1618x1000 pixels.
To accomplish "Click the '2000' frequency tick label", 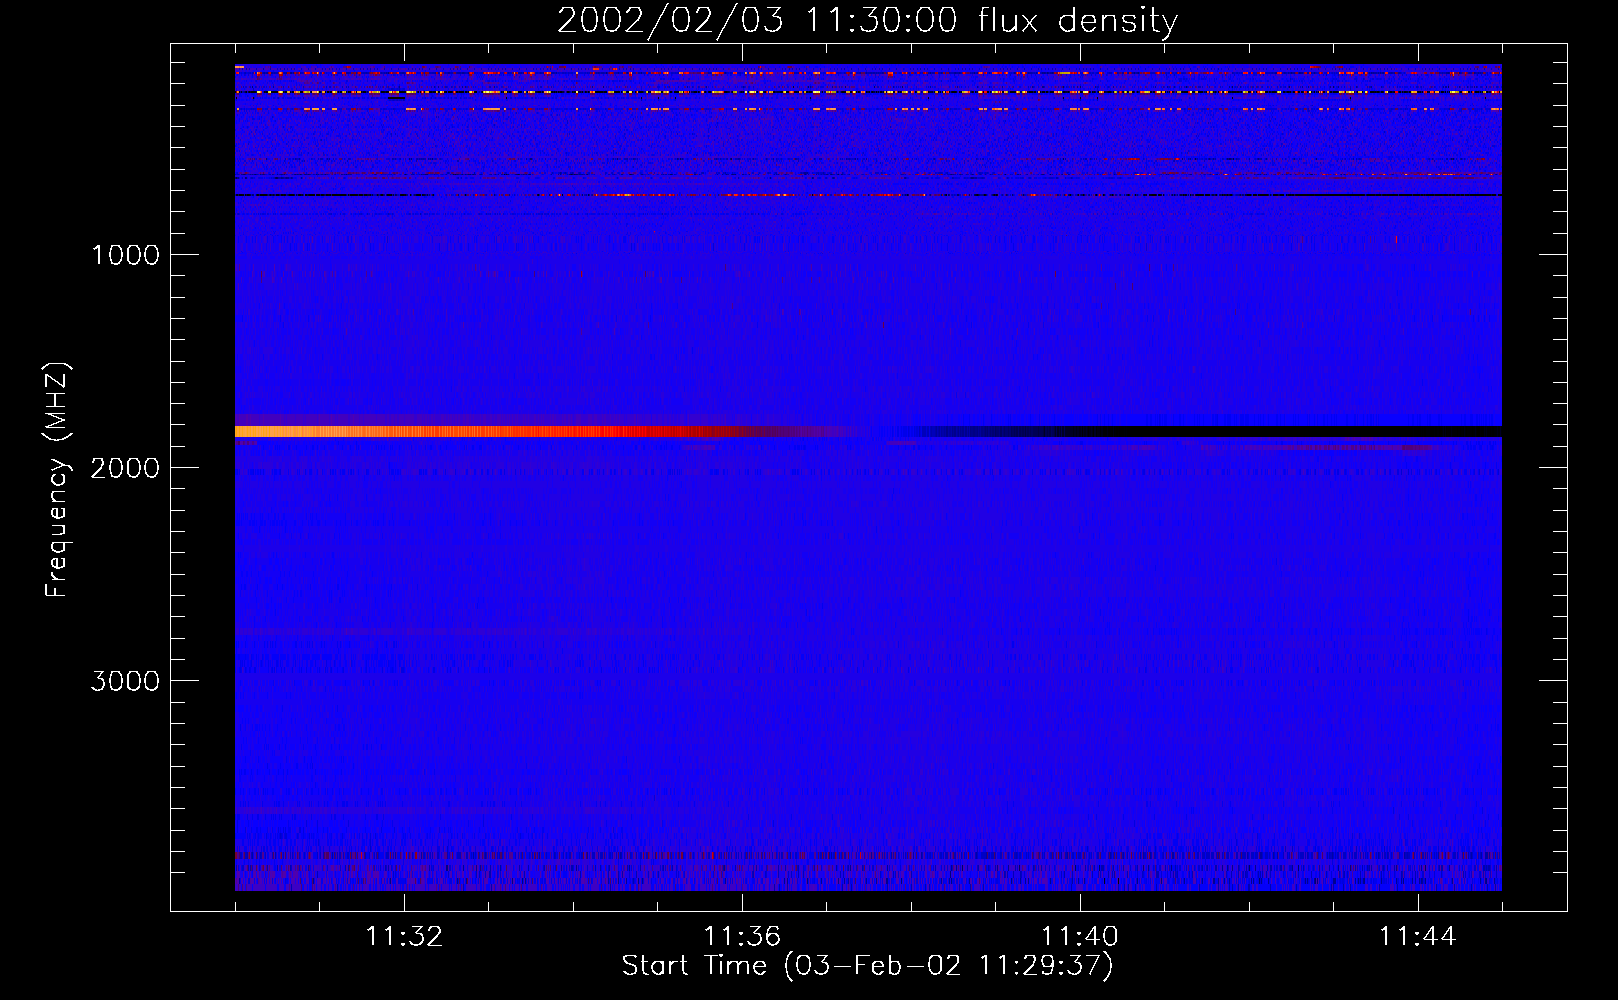I will pyautogui.click(x=125, y=468).
